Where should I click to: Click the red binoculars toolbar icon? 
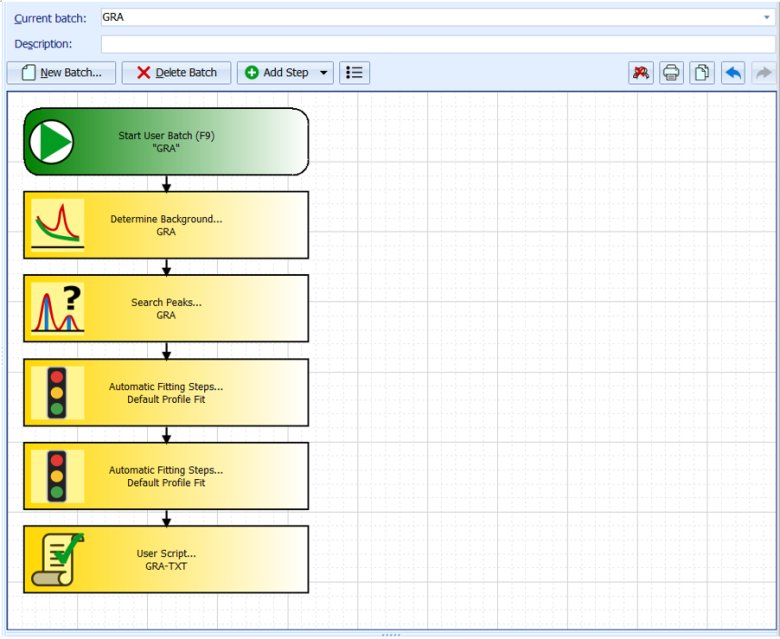[641, 73]
